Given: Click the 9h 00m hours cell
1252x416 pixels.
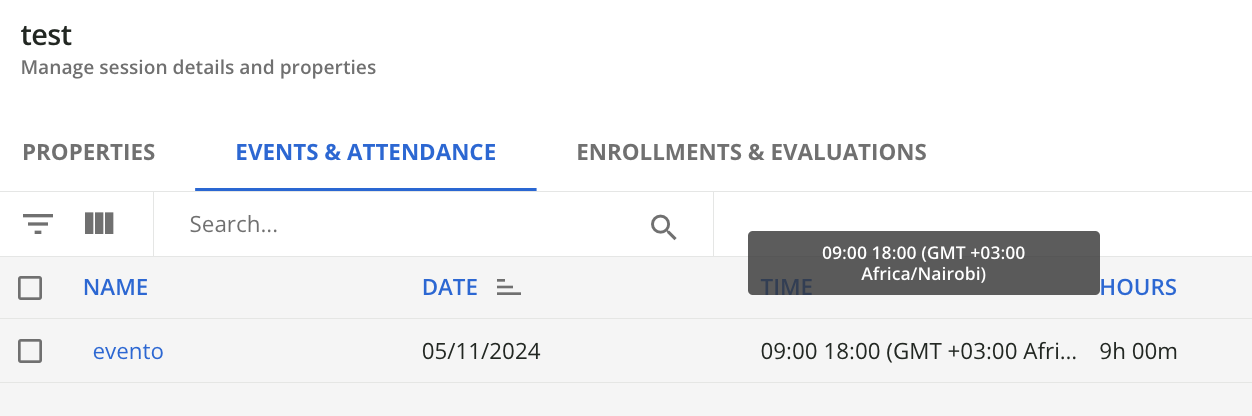Looking at the screenshot, I should tap(1138, 351).
